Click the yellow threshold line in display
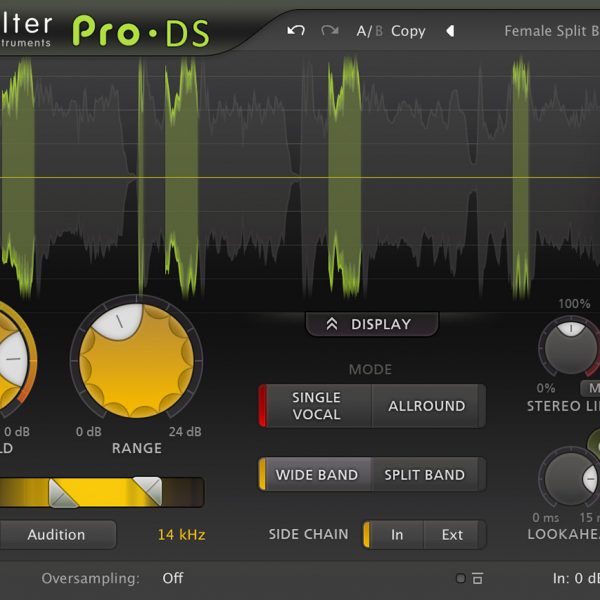The width and height of the screenshot is (600, 600). point(300,177)
